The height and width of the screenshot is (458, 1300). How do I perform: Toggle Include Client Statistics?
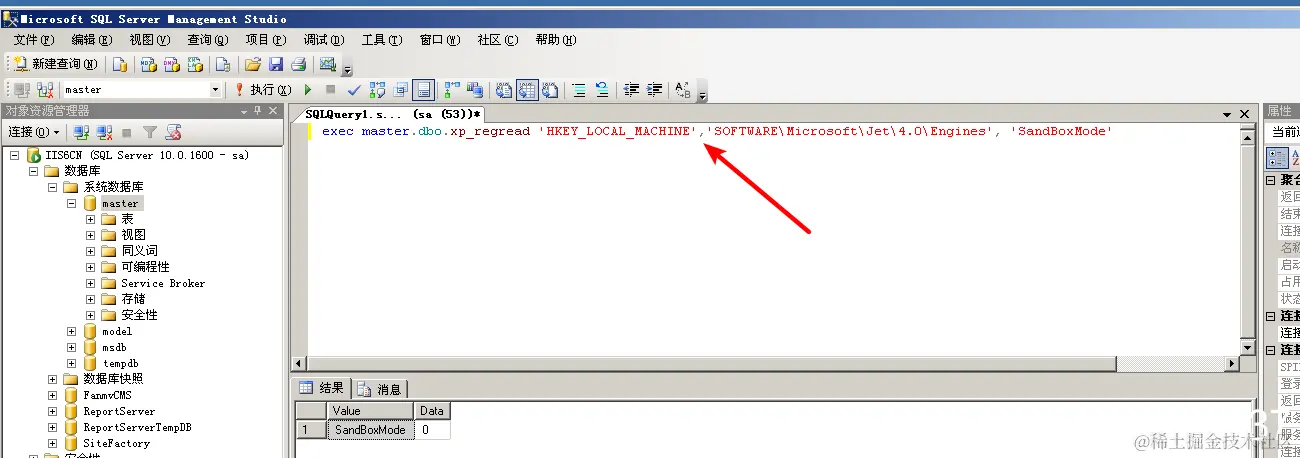coord(475,90)
